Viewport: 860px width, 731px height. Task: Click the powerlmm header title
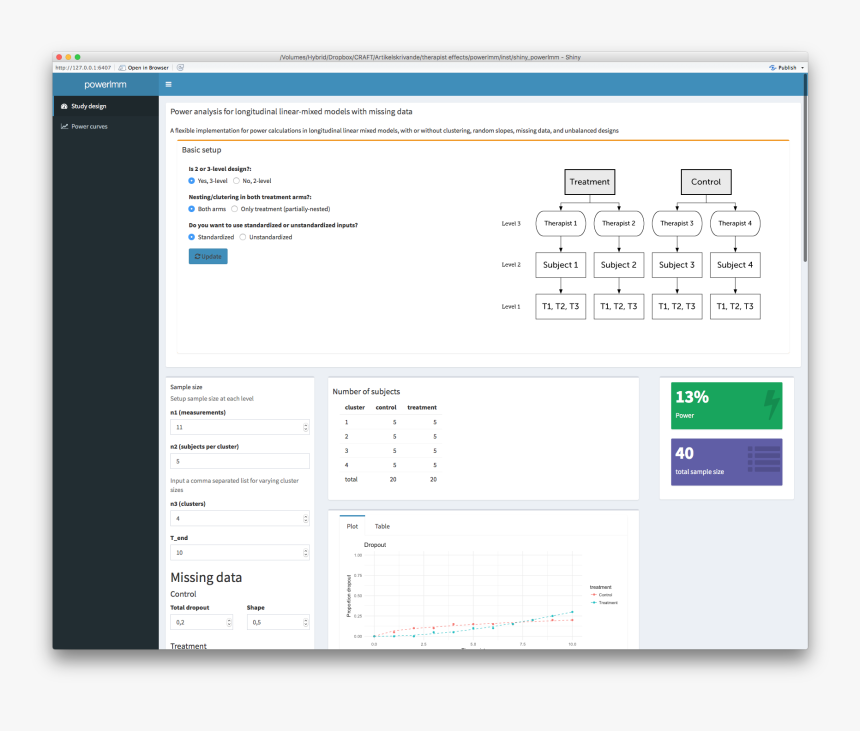[x=105, y=84]
